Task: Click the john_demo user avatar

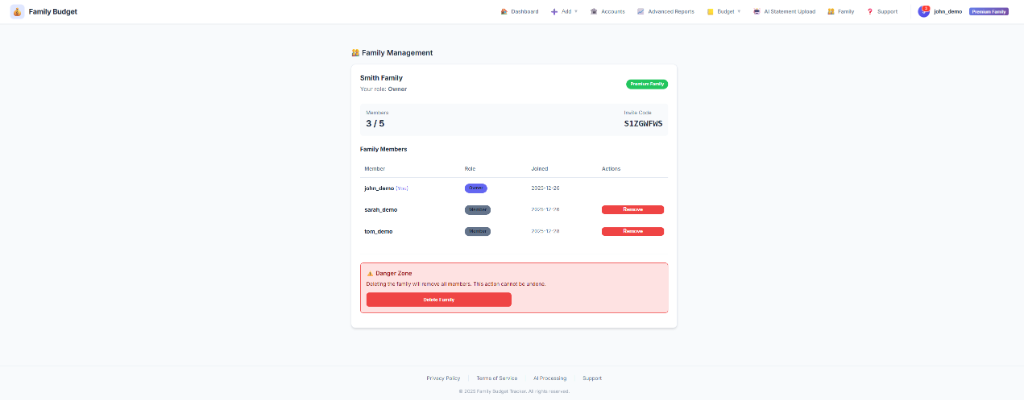Action: pos(924,11)
